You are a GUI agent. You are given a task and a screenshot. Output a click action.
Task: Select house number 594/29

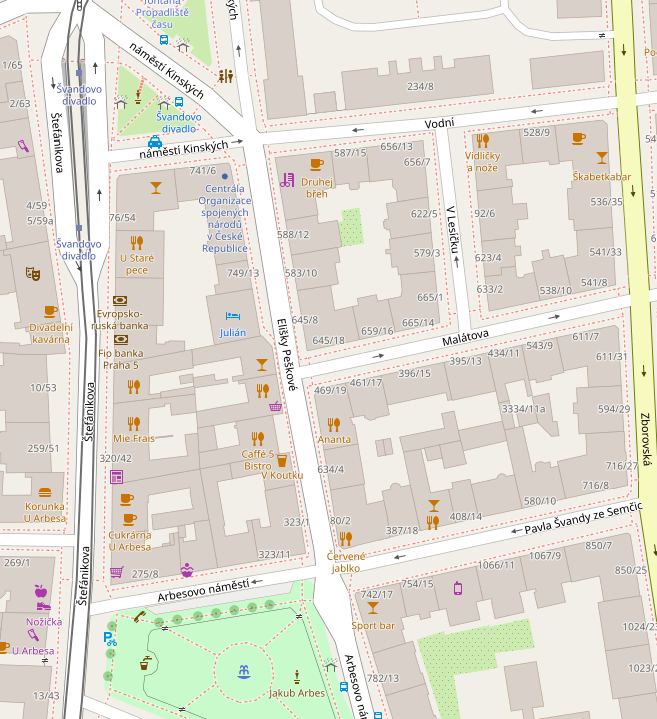613,409
